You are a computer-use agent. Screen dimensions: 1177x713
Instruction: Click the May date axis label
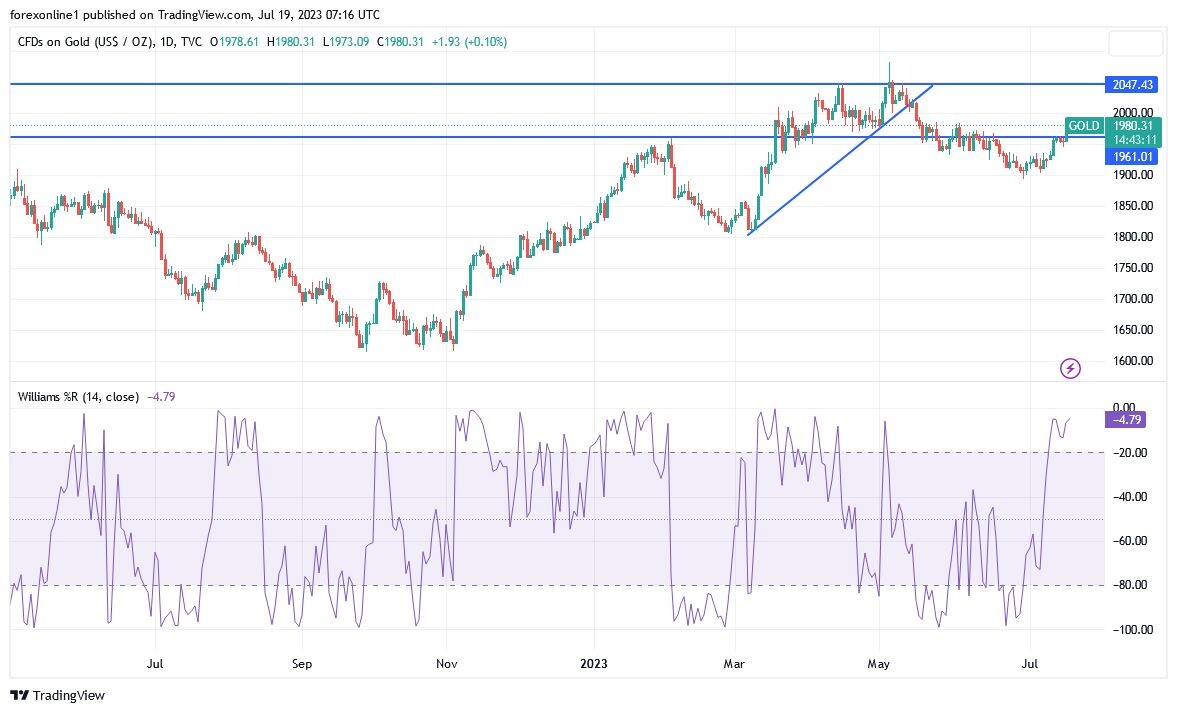(878, 663)
